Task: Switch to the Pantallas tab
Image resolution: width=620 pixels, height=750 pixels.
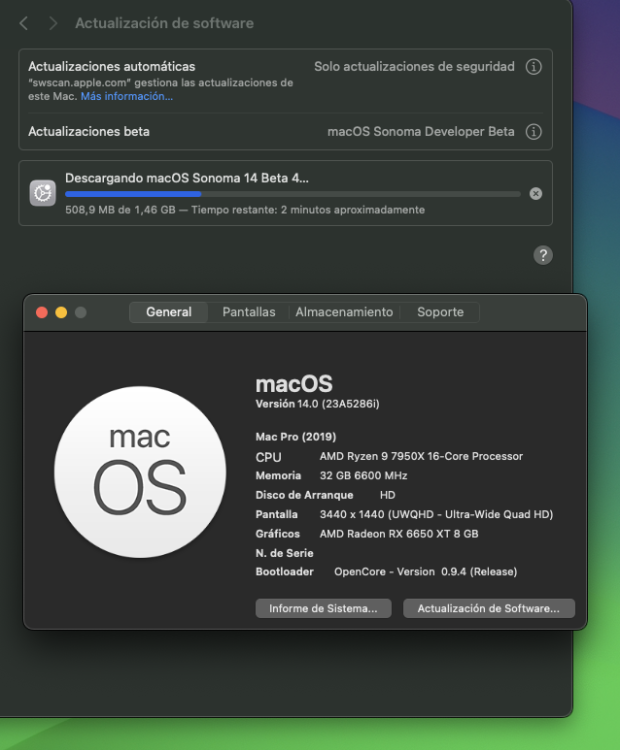Action: click(249, 312)
